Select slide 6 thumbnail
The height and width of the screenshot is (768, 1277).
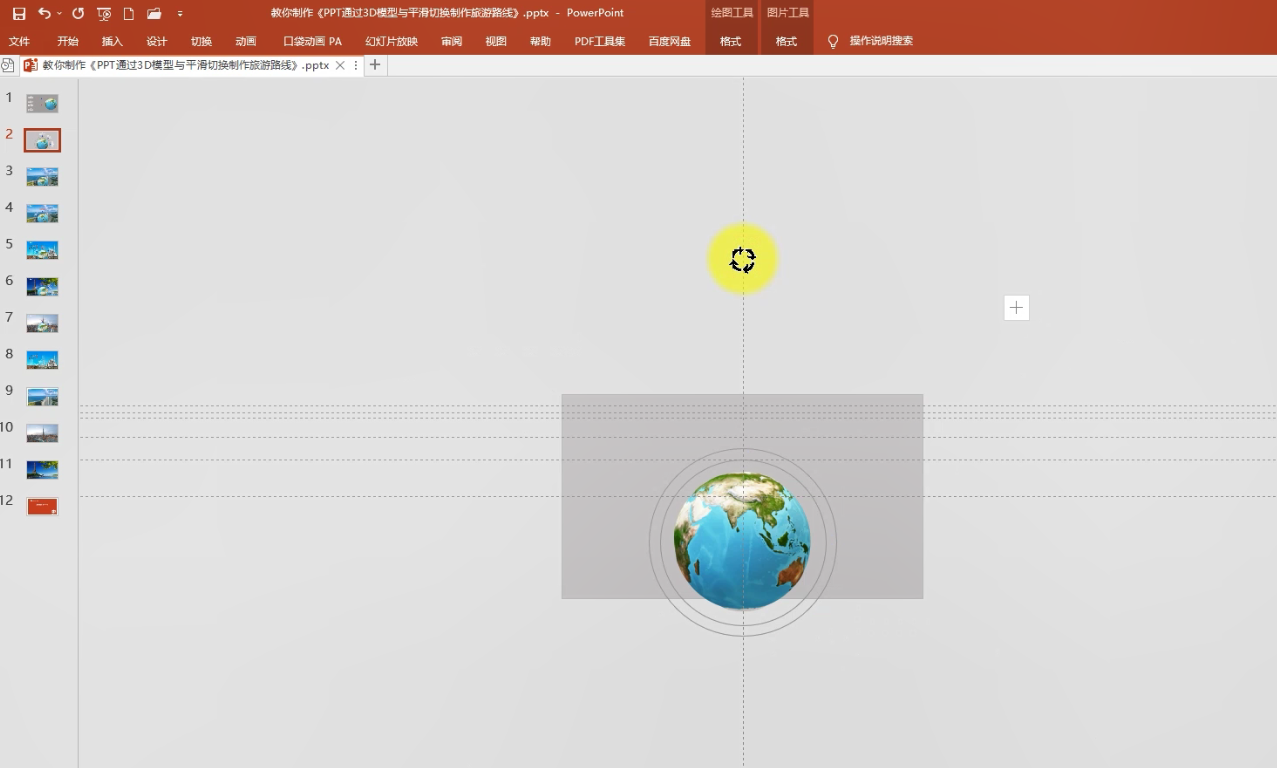[42, 287]
